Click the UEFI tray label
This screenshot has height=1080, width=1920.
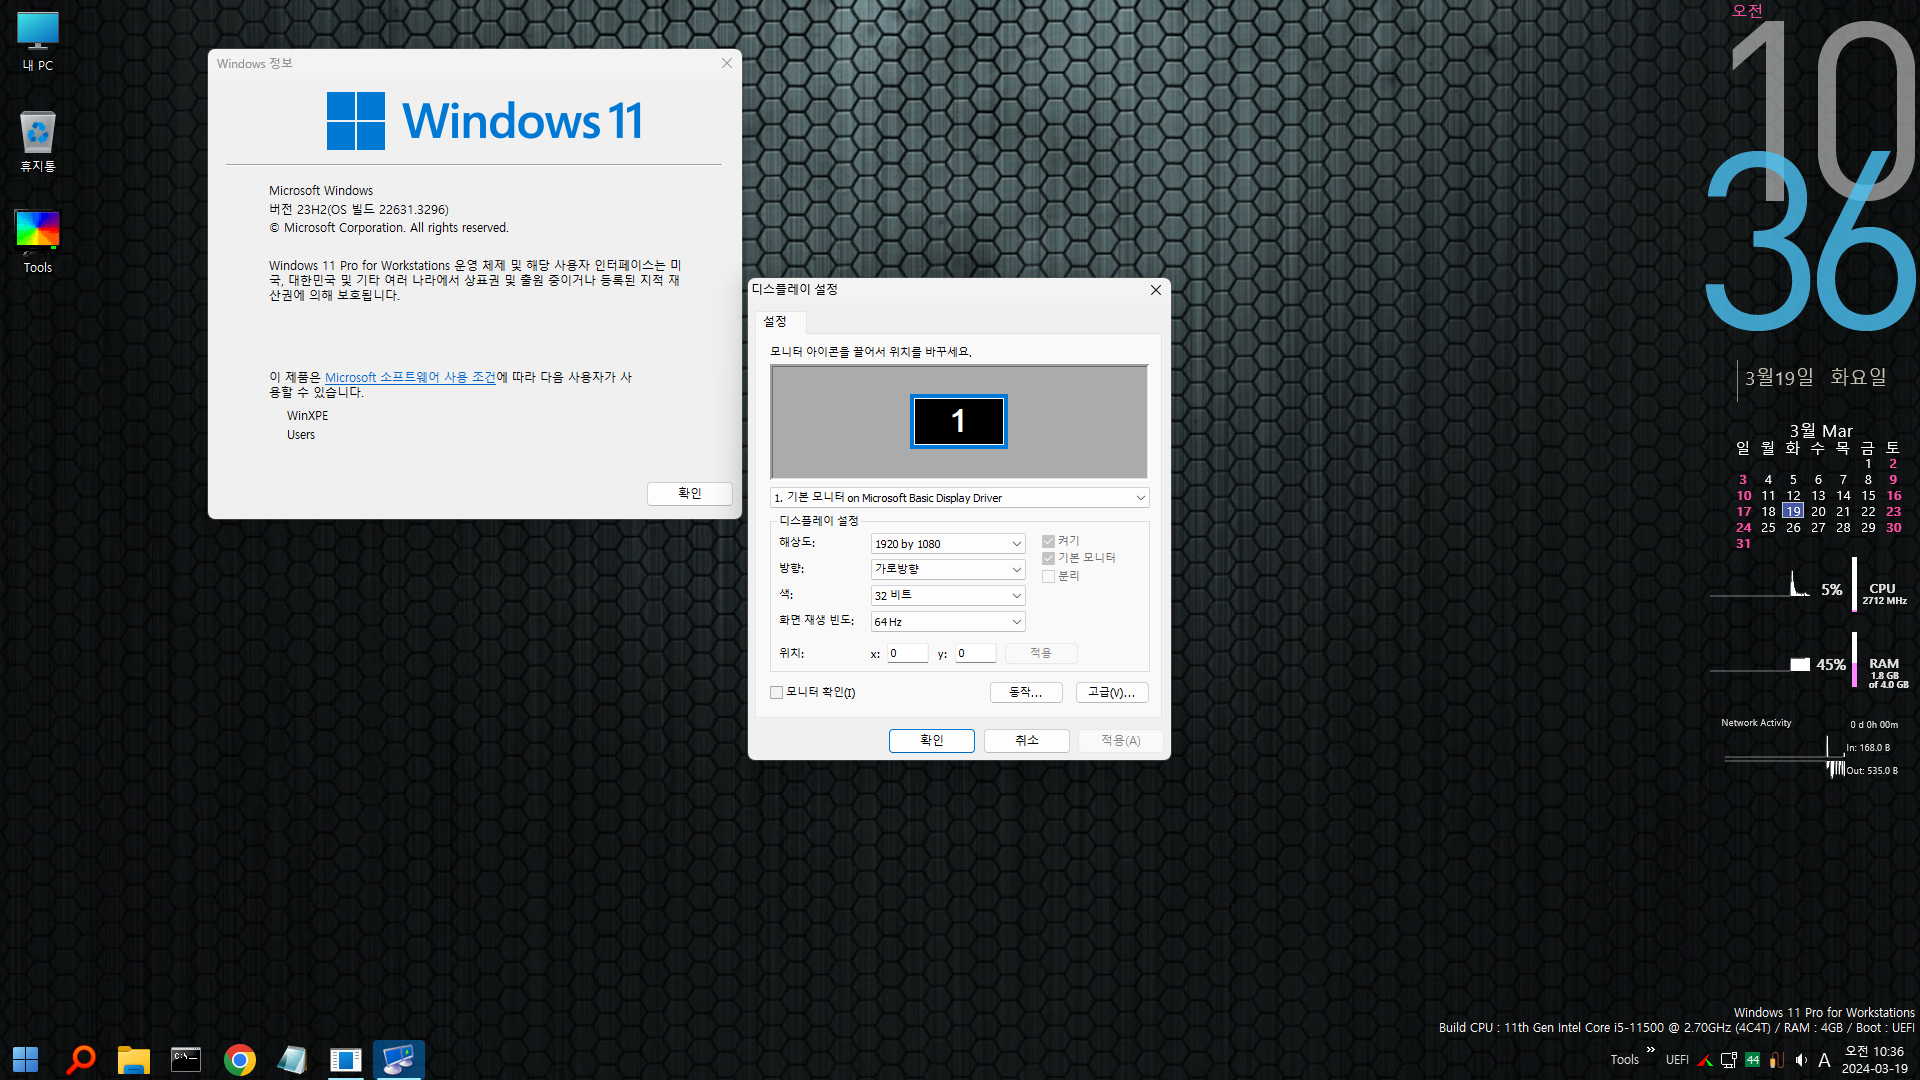1677,1060
